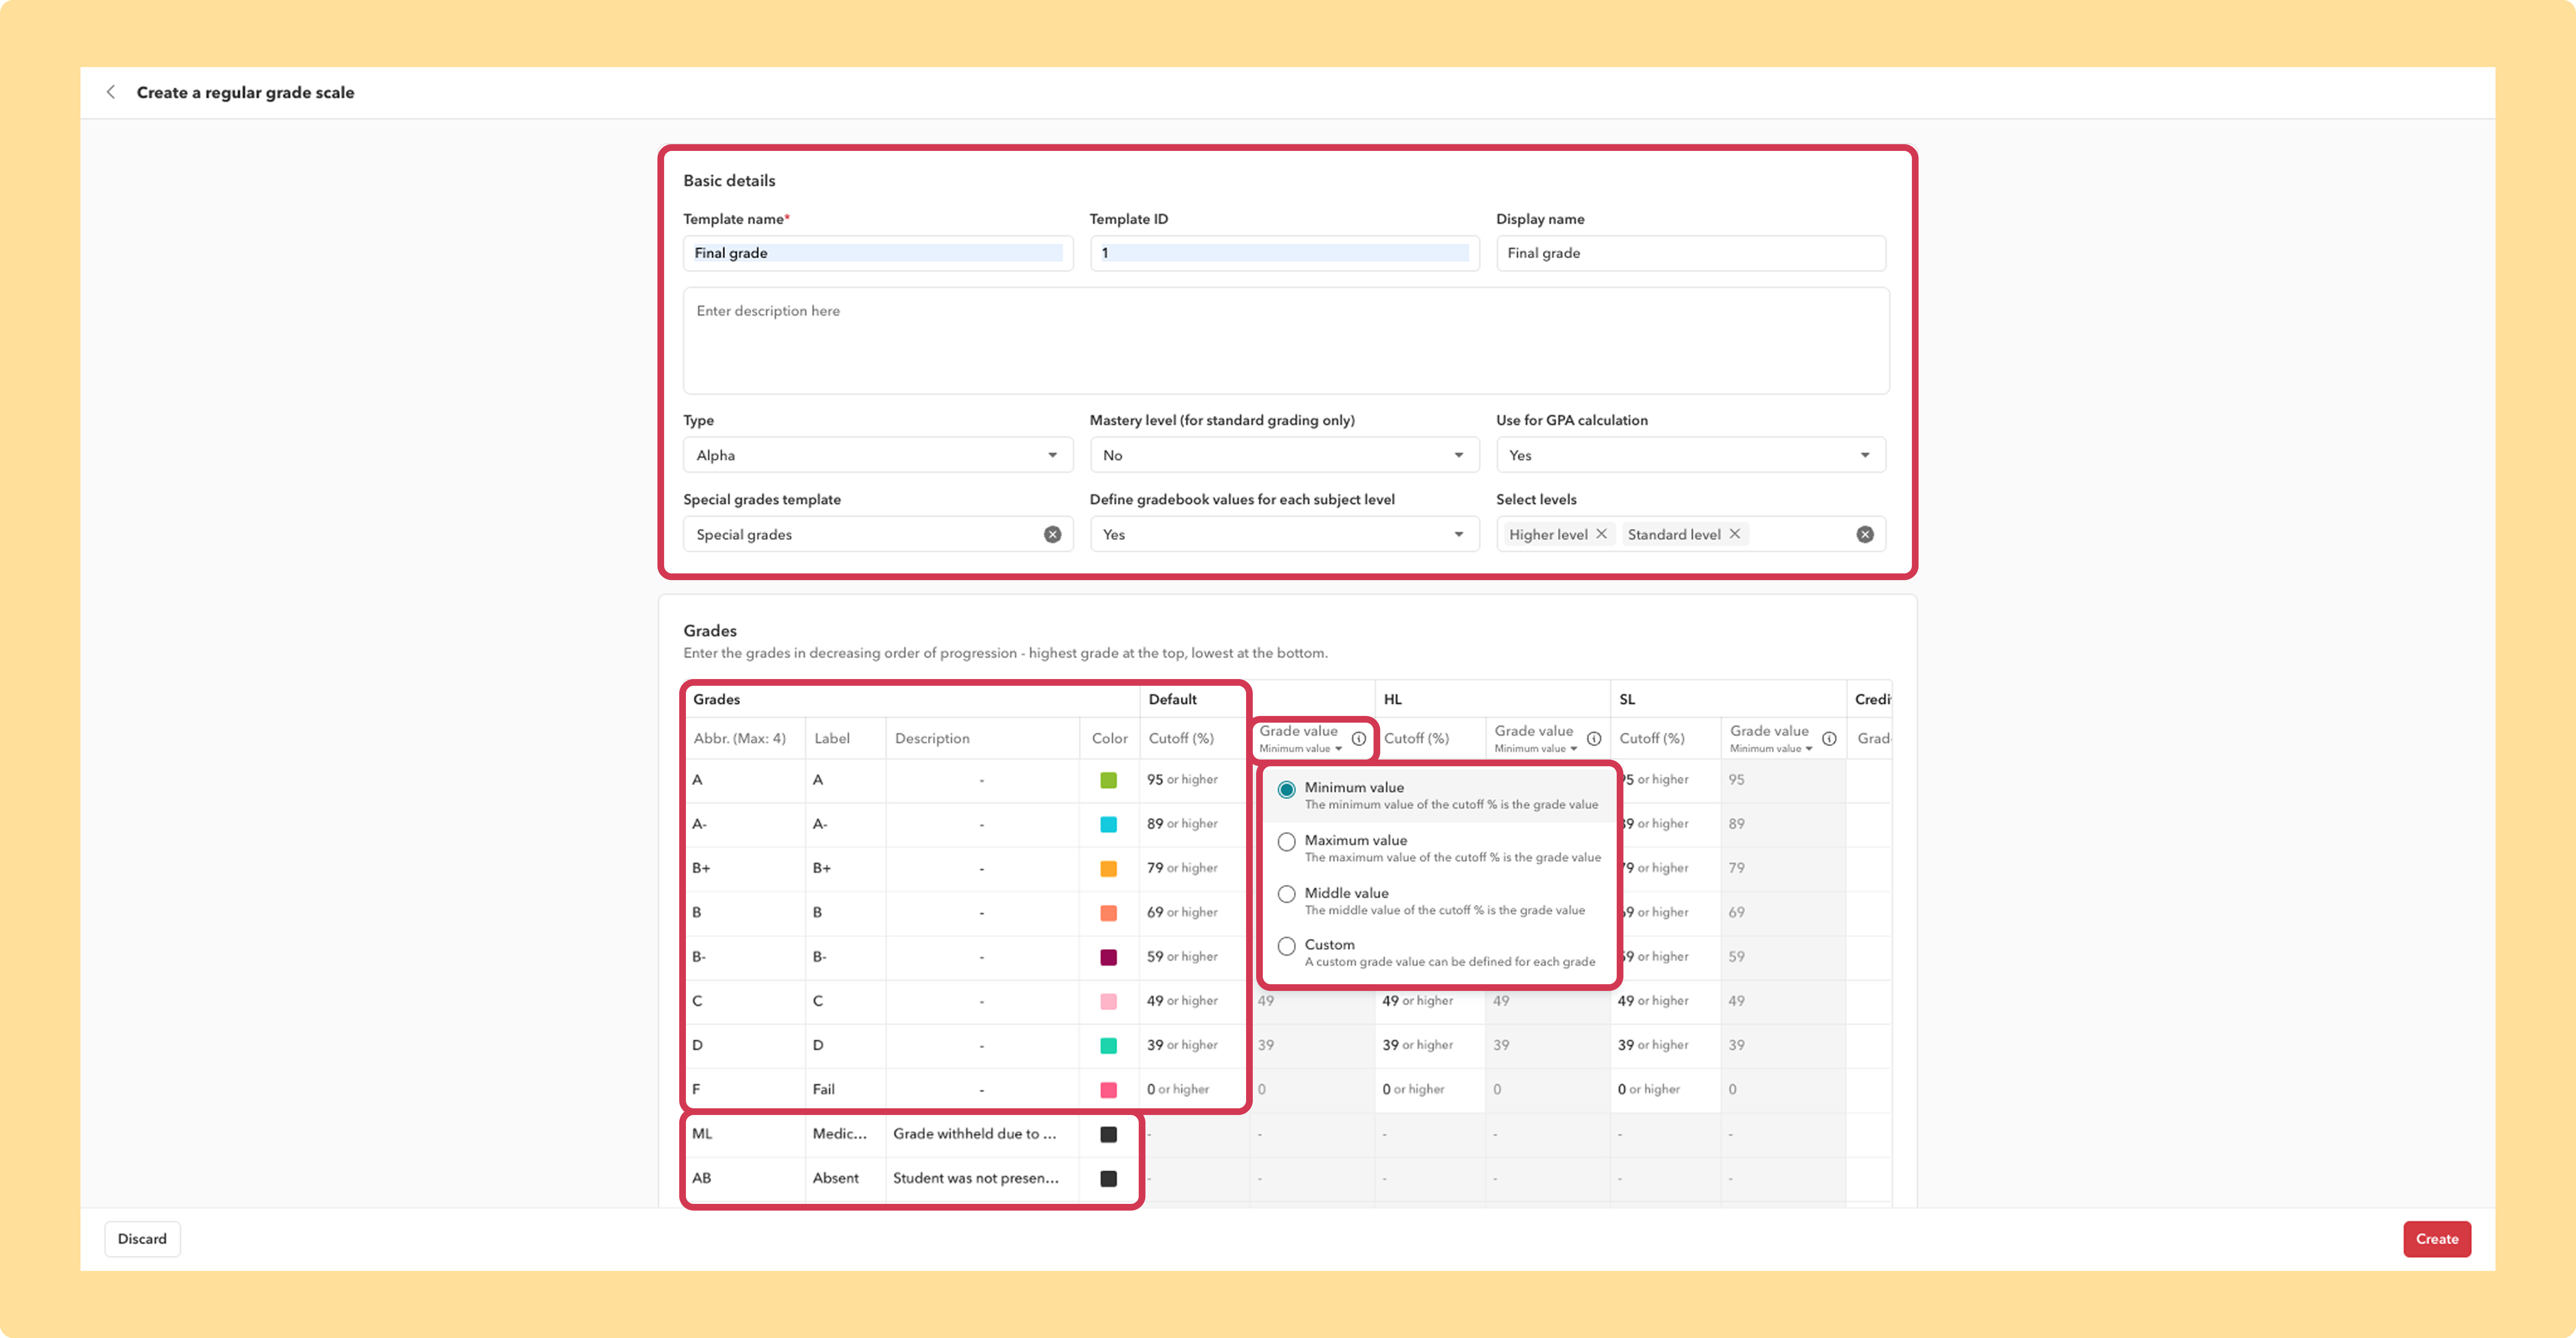Select the Maximum value radio option
The image size is (2576, 1338).
click(x=1287, y=842)
